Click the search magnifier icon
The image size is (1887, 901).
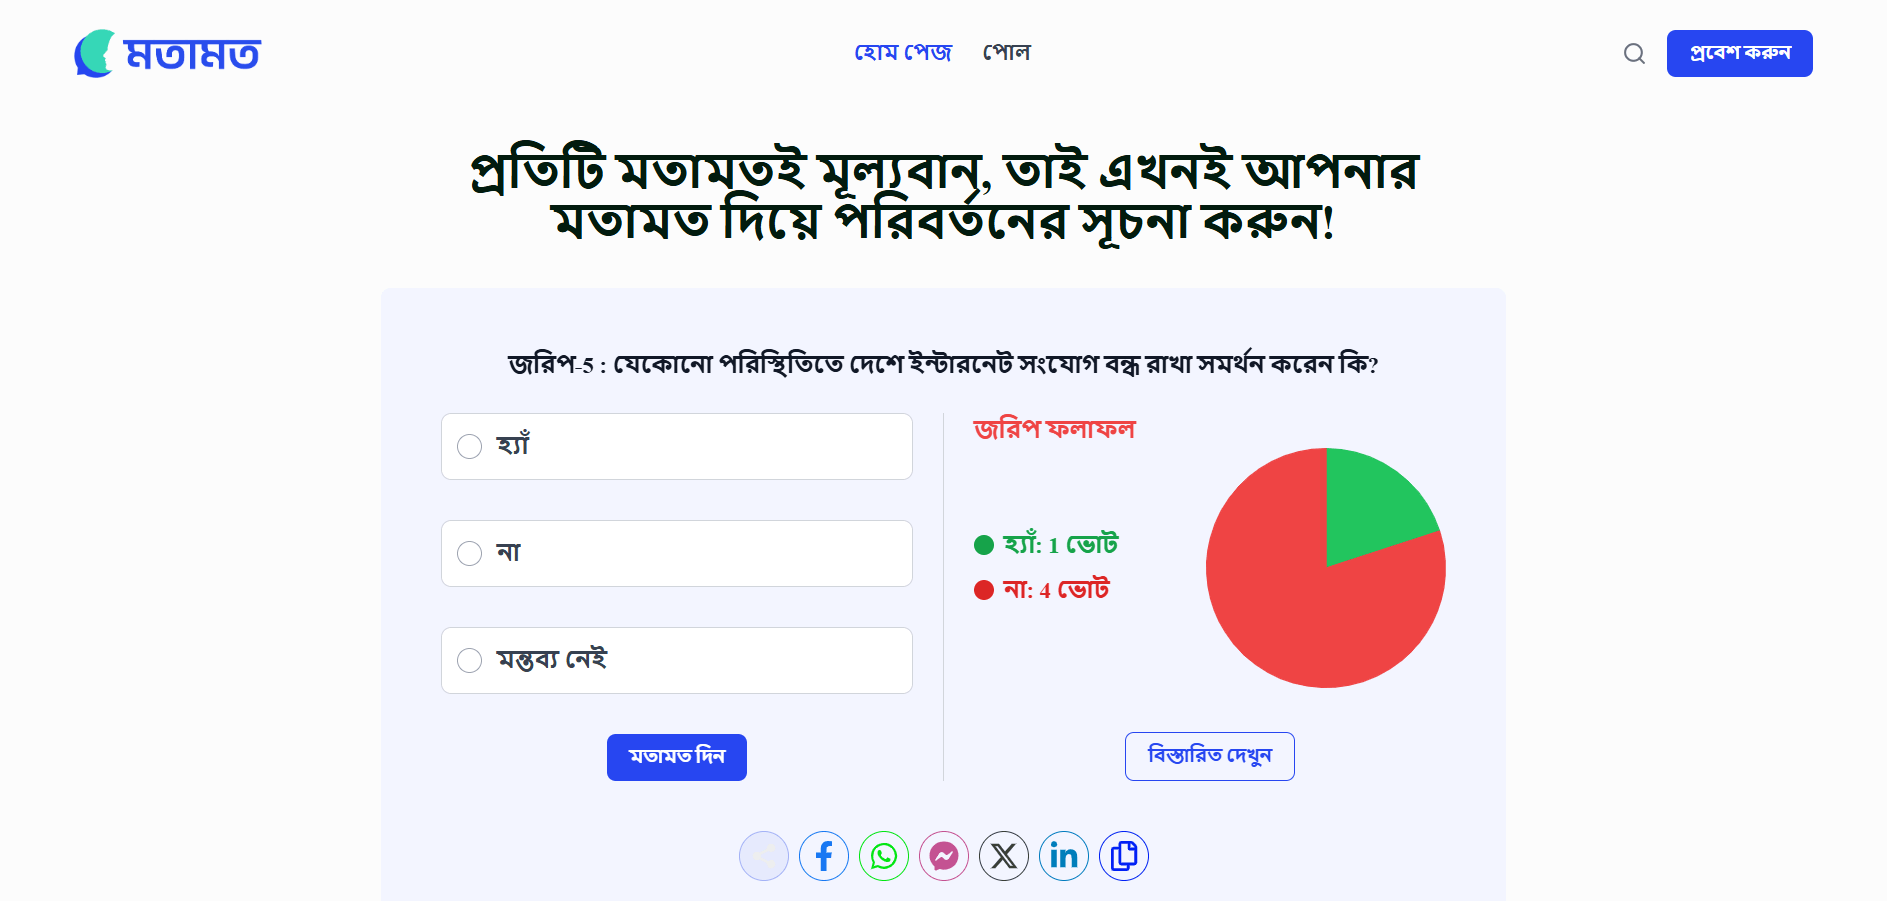point(1634,53)
